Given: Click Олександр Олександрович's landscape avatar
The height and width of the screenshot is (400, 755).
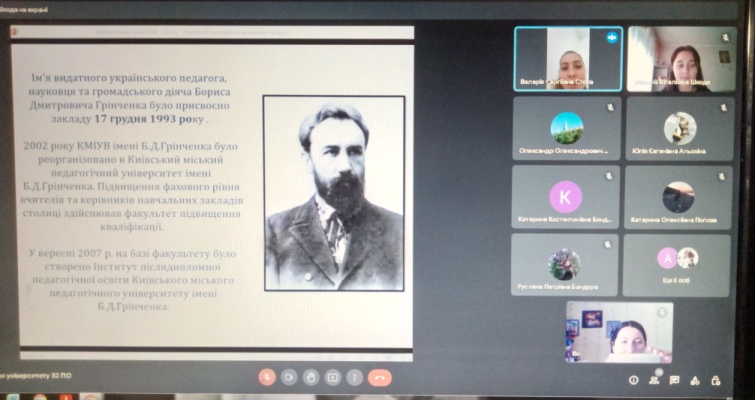Looking at the screenshot, I should (567, 128).
